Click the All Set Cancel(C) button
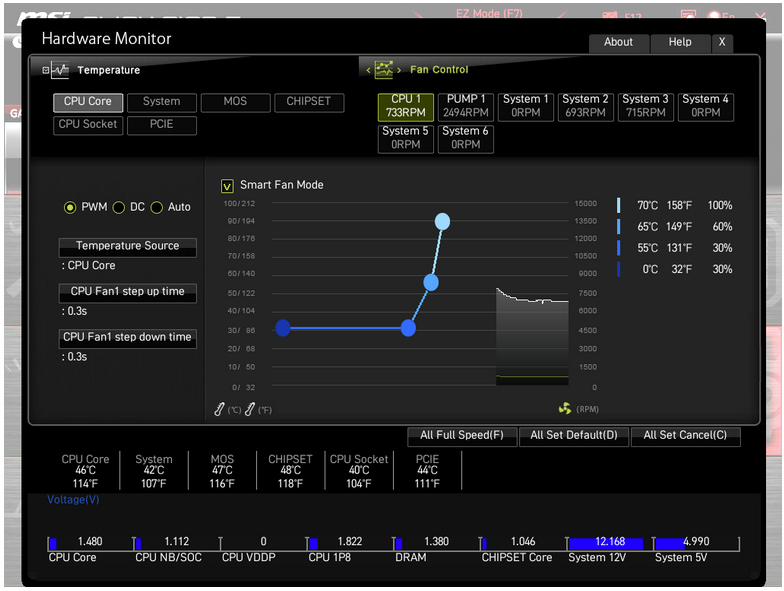Image resolution: width=784 pixels, height=591 pixels. tap(686, 436)
